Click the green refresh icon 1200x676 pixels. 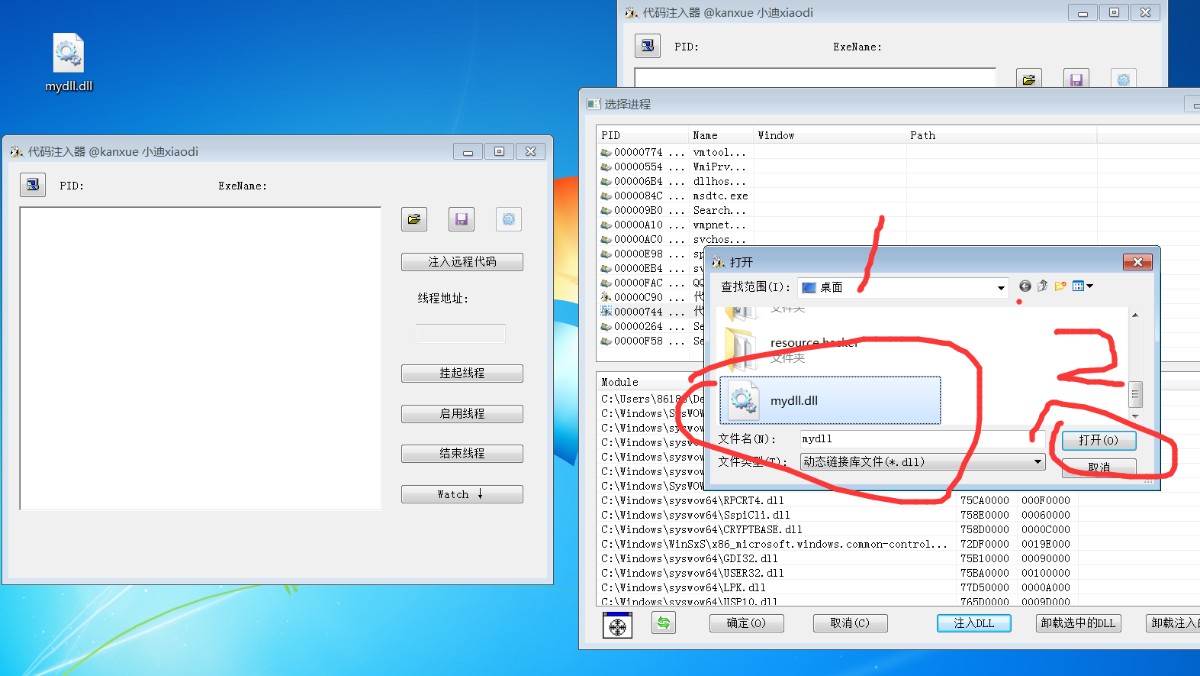click(663, 623)
